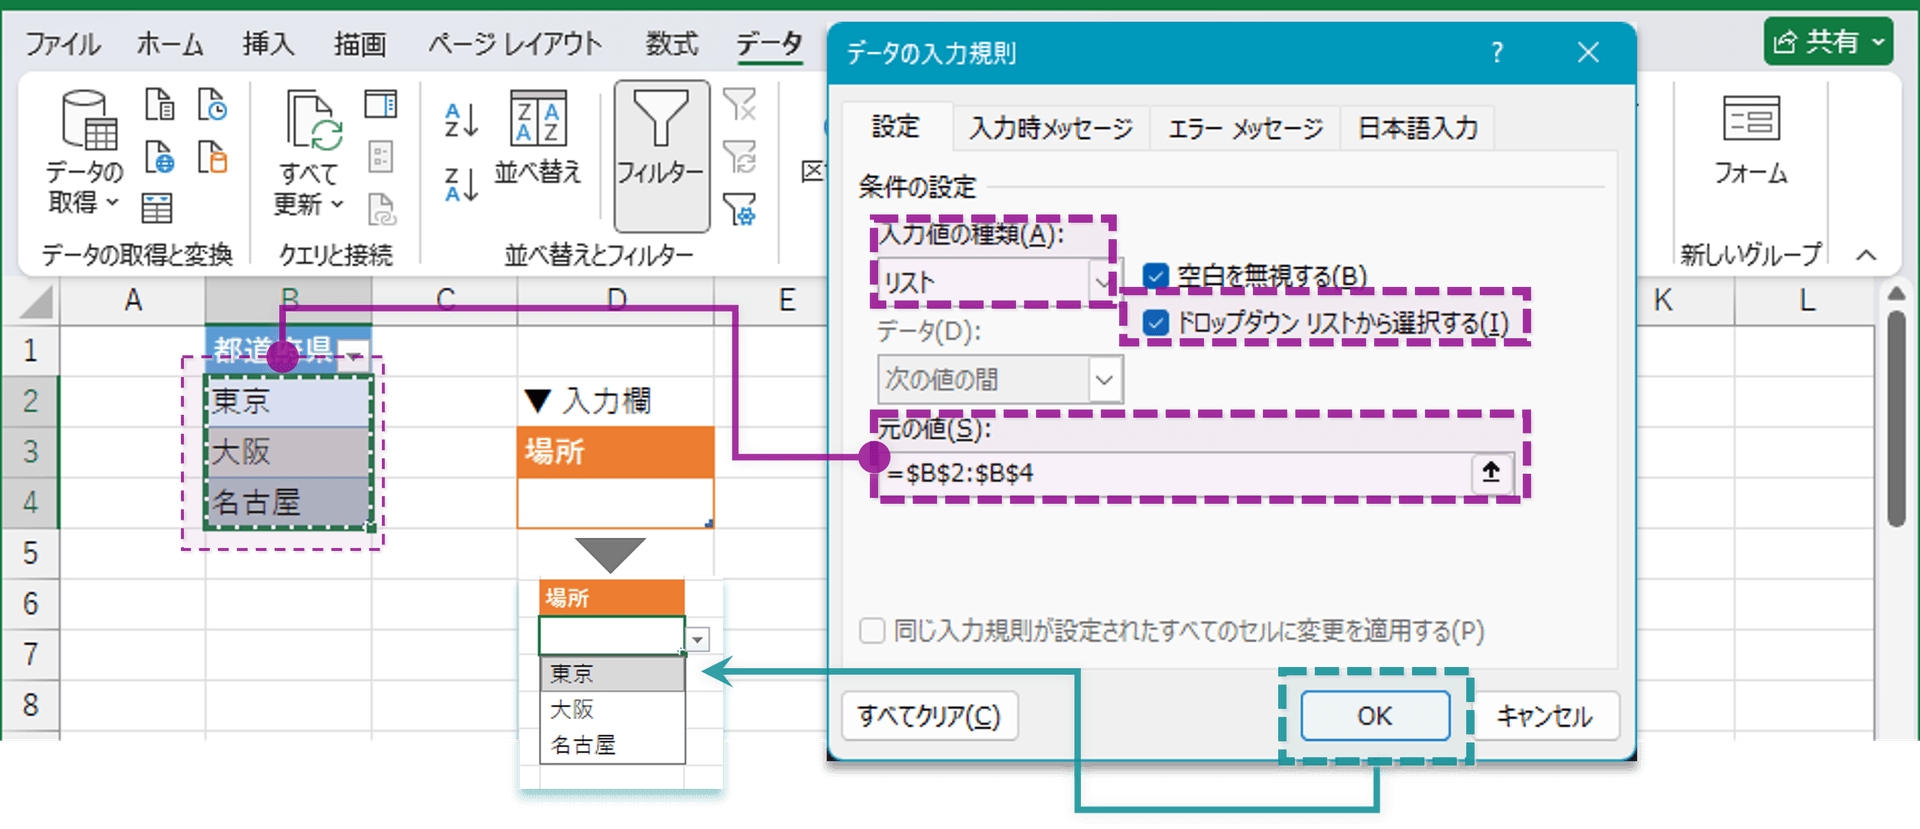Open the Share button dropdown chevron
Image resolution: width=1920 pixels, height=829 pixels.
tap(1878, 42)
